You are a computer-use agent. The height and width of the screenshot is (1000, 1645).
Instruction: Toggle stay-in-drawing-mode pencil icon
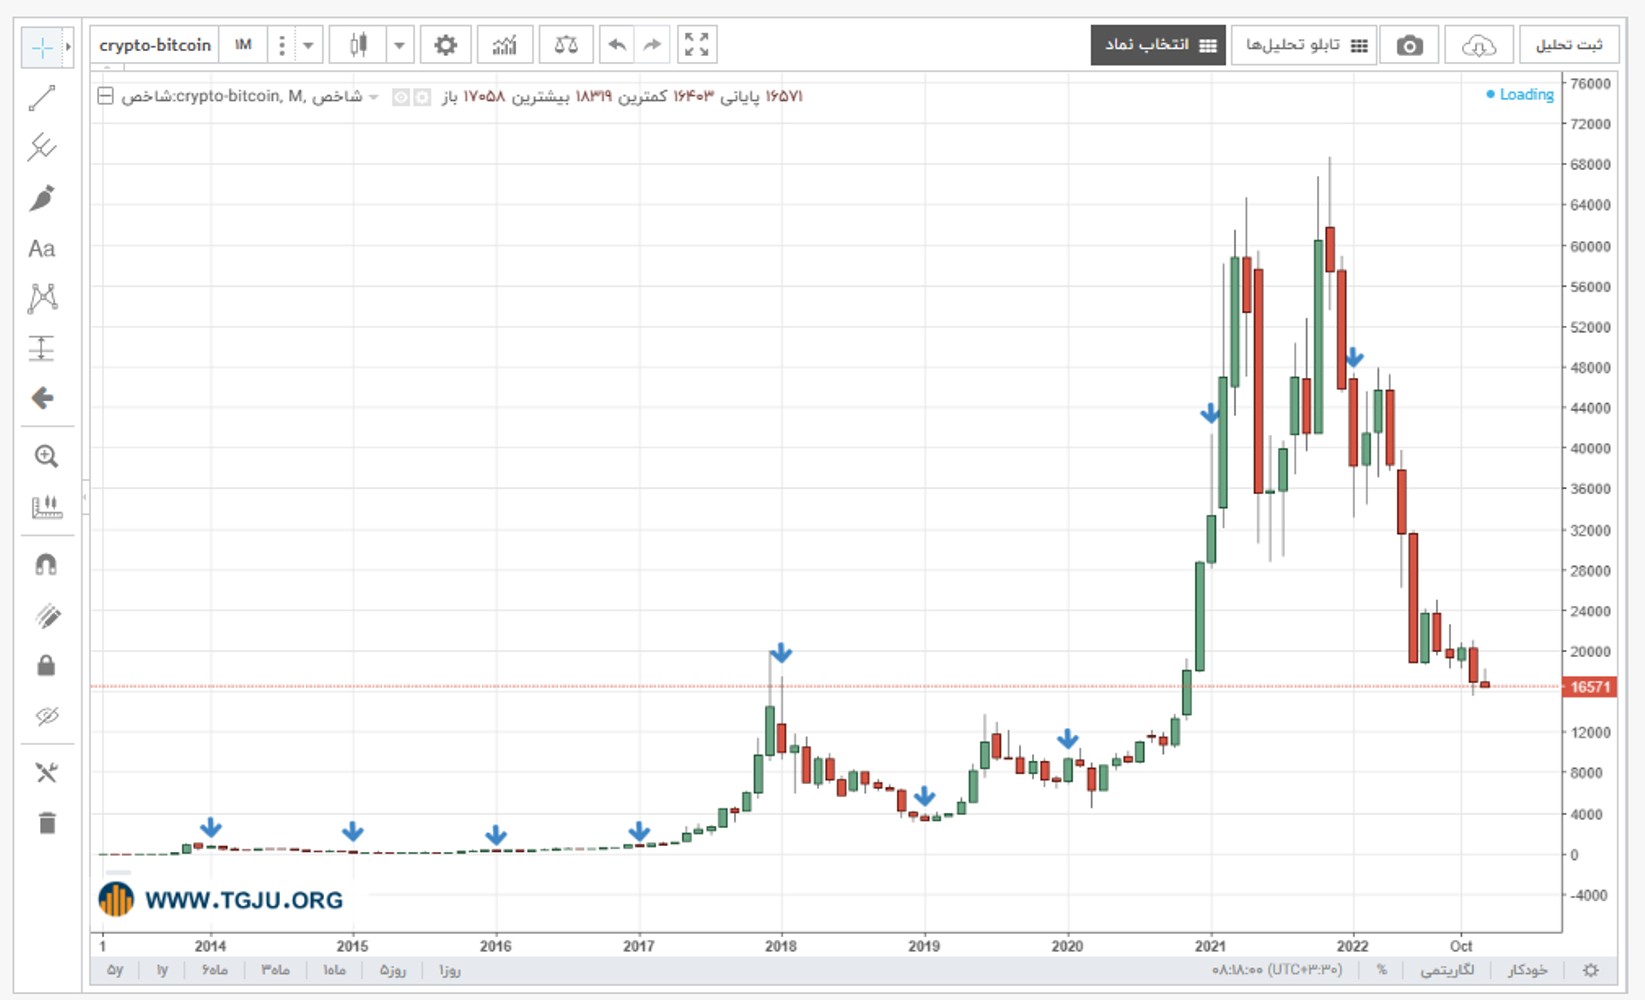[x=46, y=615]
